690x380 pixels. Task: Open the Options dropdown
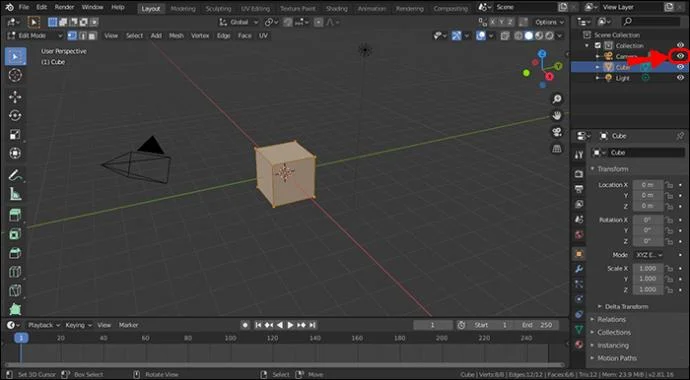point(549,22)
